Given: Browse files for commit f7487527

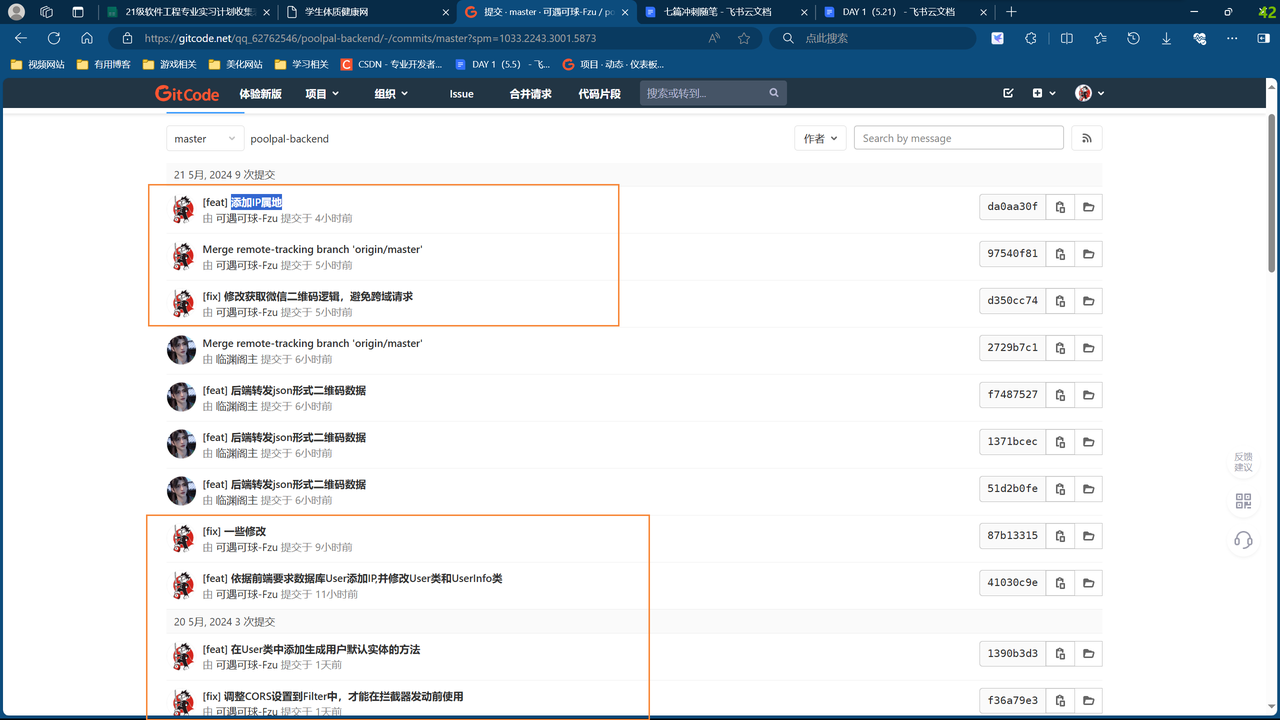Looking at the screenshot, I should point(1088,395).
